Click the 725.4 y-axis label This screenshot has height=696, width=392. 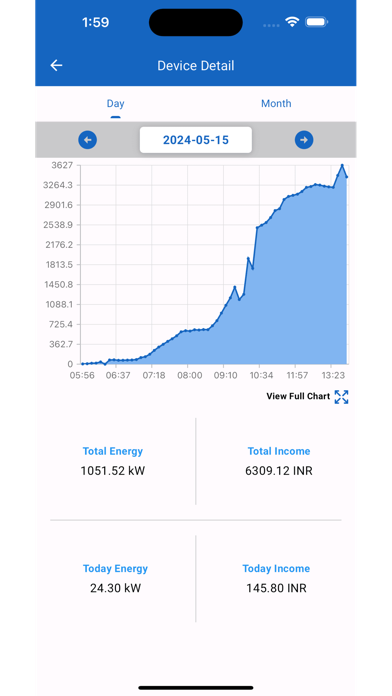pos(61,324)
